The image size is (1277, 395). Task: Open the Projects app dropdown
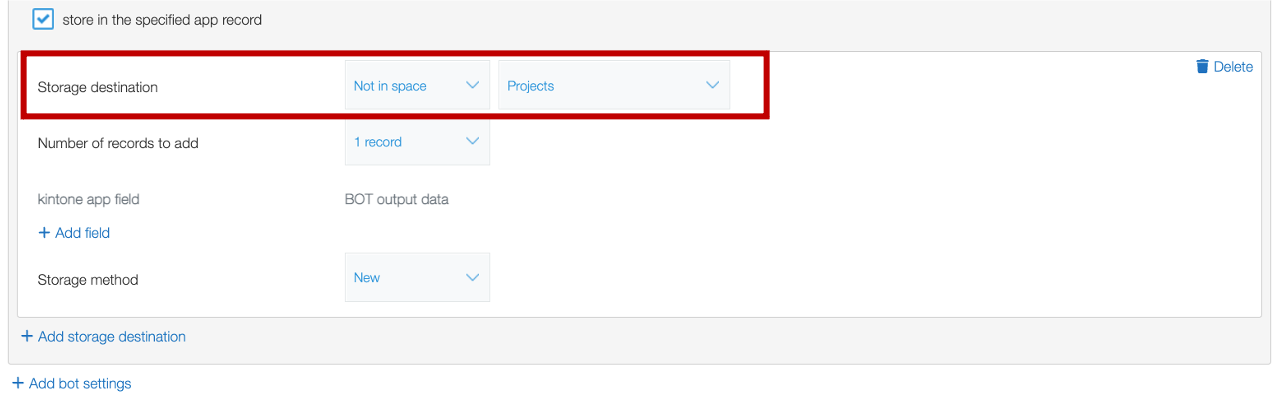(x=614, y=85)
